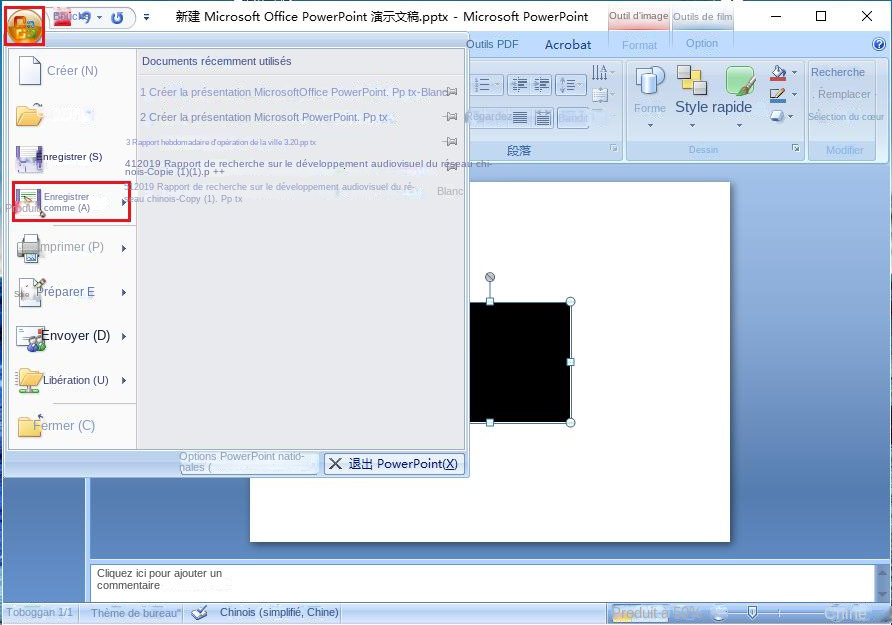Select the Forme insert shape tool
This screenshot has width=892, height=625.
click(651, 87)
